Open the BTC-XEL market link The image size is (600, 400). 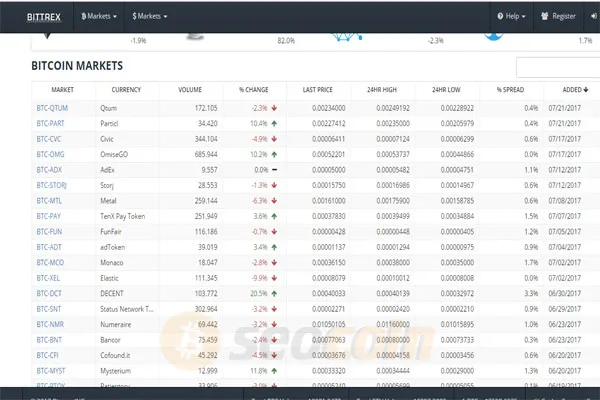[48, 278]
